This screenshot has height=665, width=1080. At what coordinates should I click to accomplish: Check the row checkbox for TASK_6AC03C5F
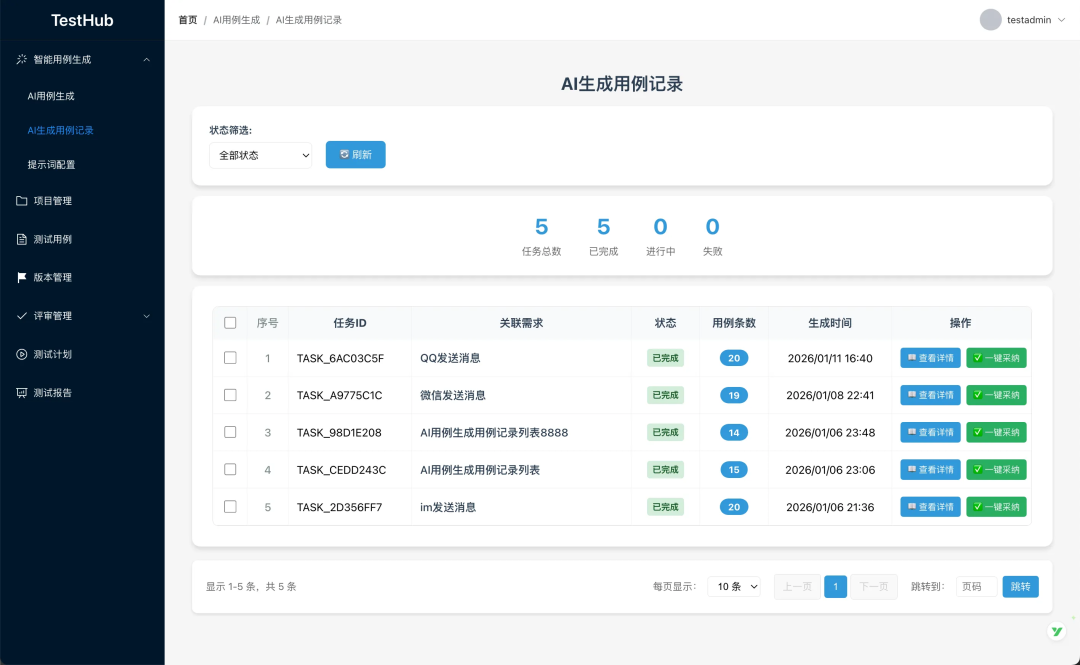pos(230,357)
